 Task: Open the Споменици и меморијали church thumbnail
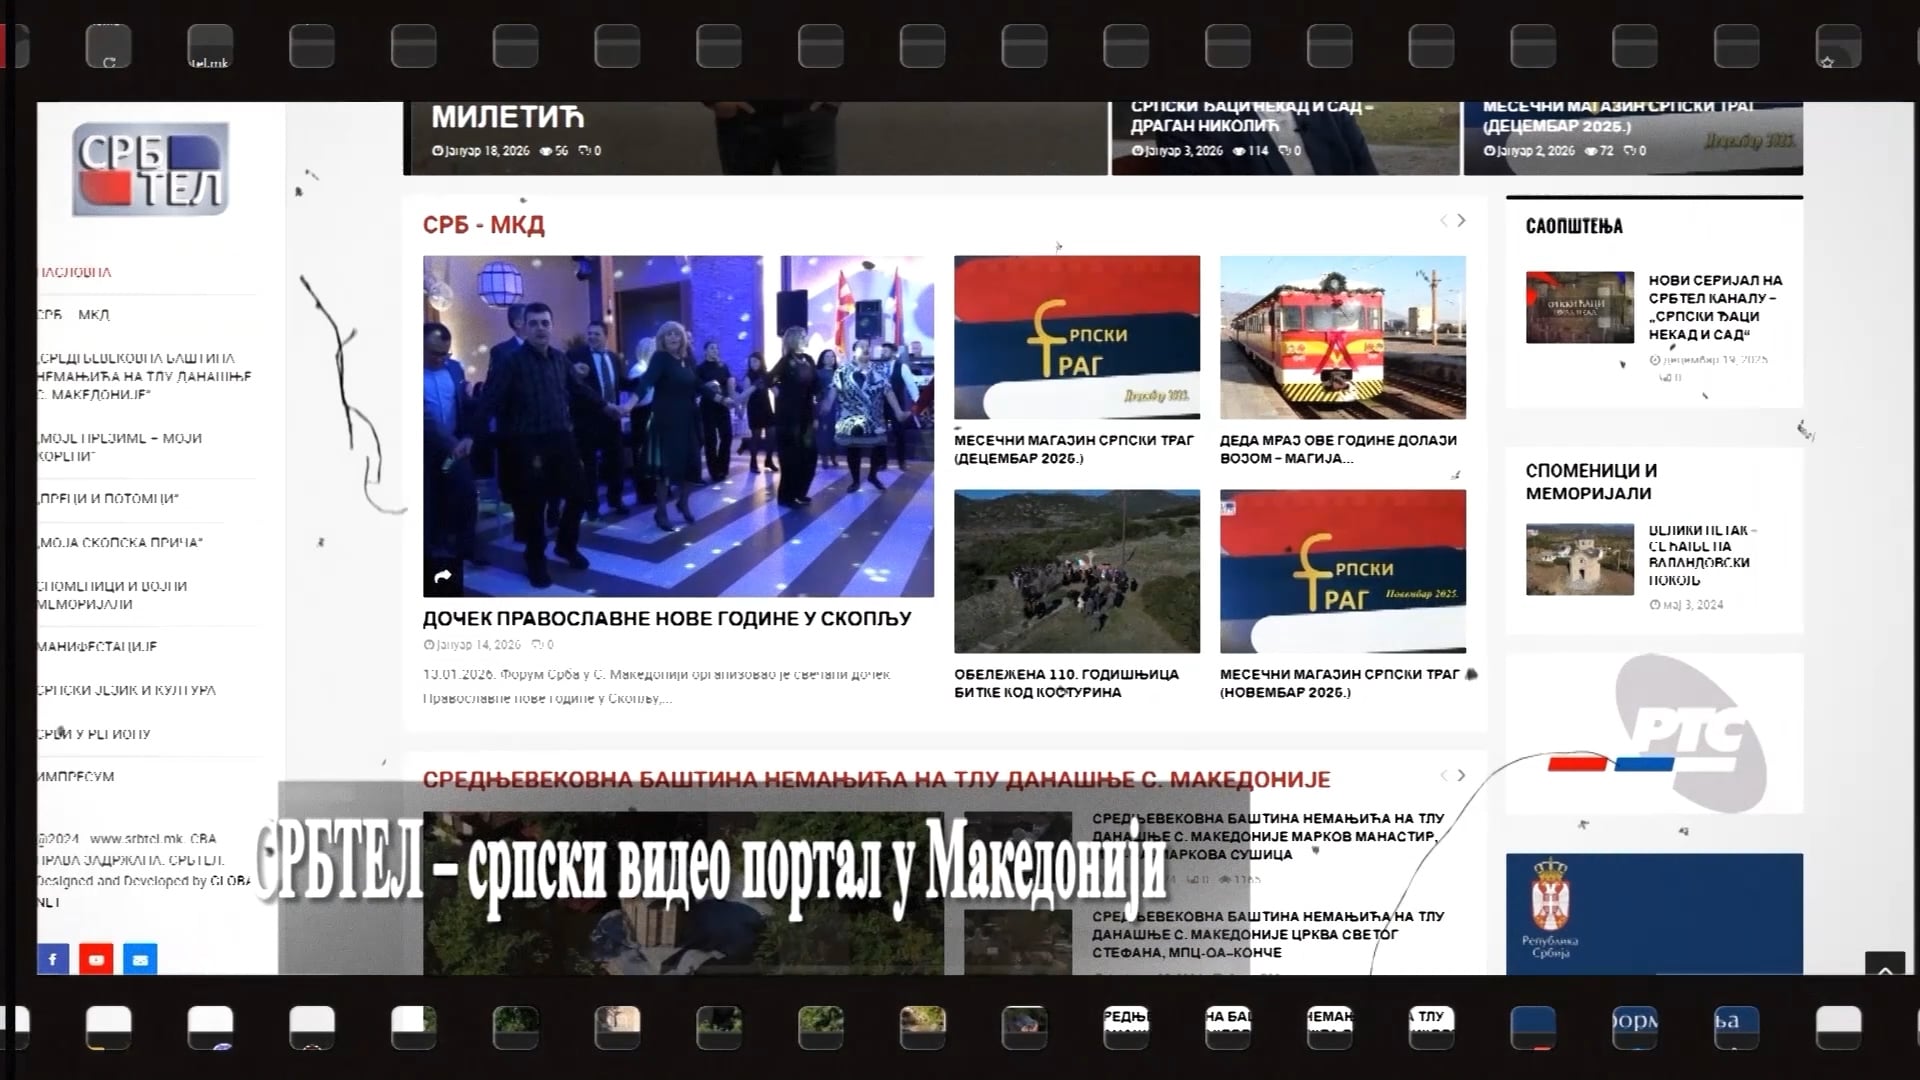click(1580, 560)
